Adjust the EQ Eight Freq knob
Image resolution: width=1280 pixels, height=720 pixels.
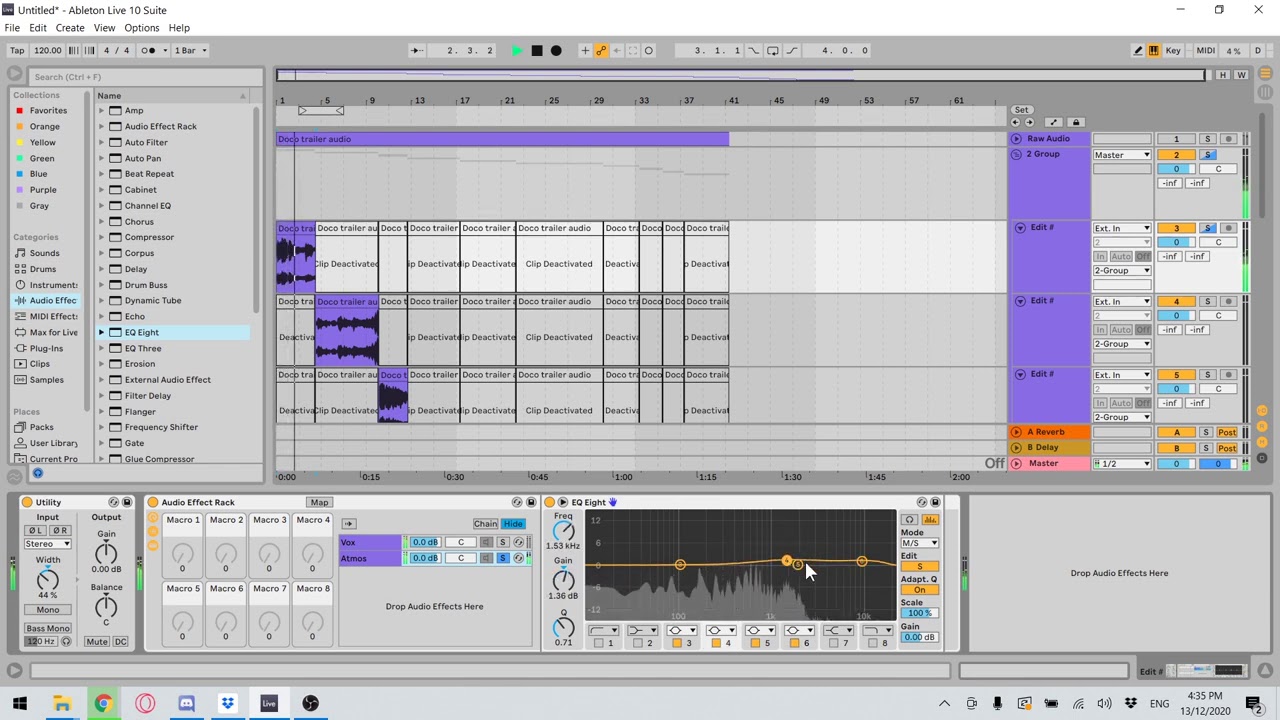click(564, 531)
